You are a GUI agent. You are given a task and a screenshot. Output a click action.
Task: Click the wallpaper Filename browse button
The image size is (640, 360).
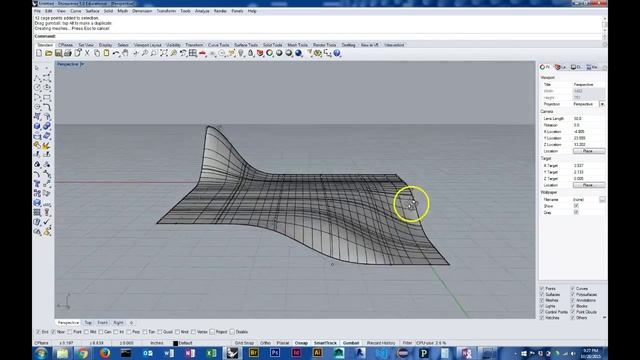click(x=602, y=200)
